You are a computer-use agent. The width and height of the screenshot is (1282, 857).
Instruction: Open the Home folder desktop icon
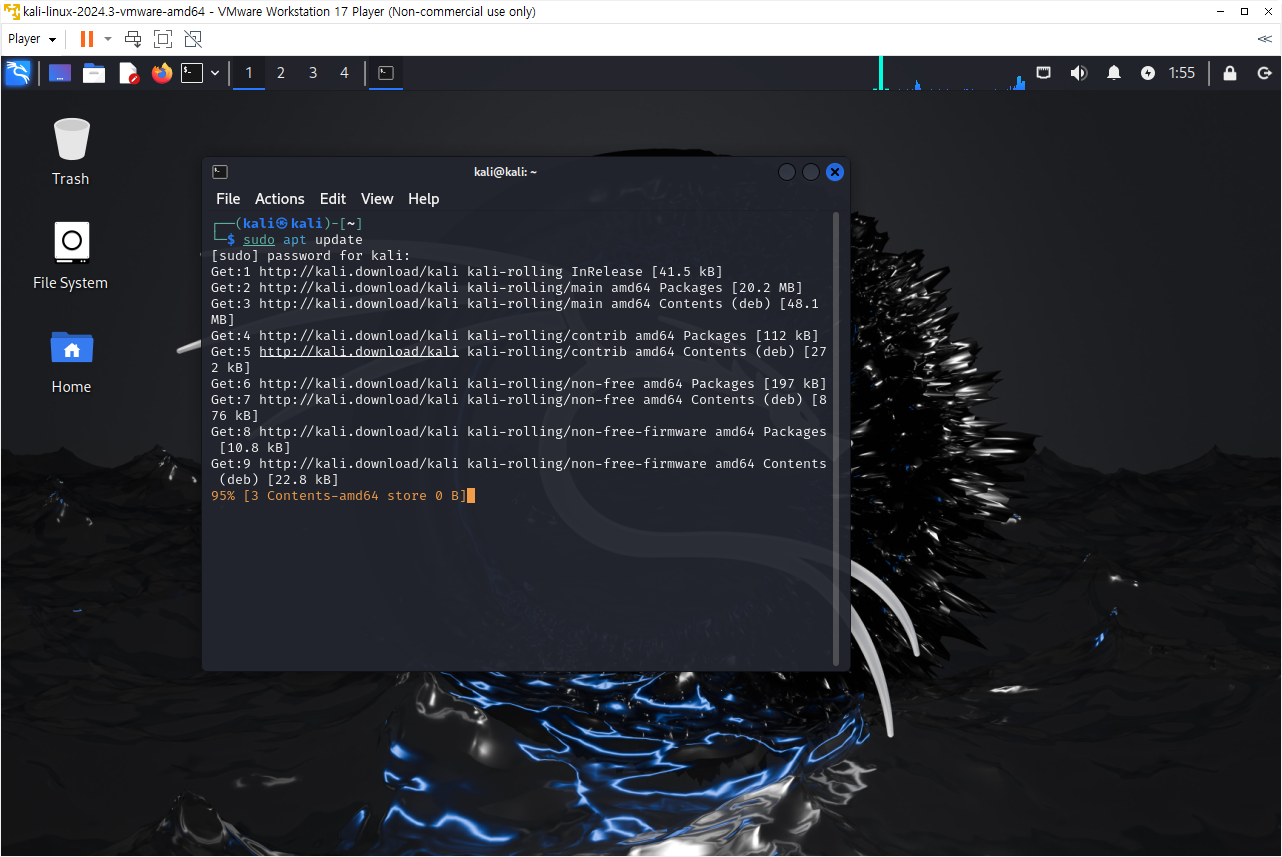[71, 360]
